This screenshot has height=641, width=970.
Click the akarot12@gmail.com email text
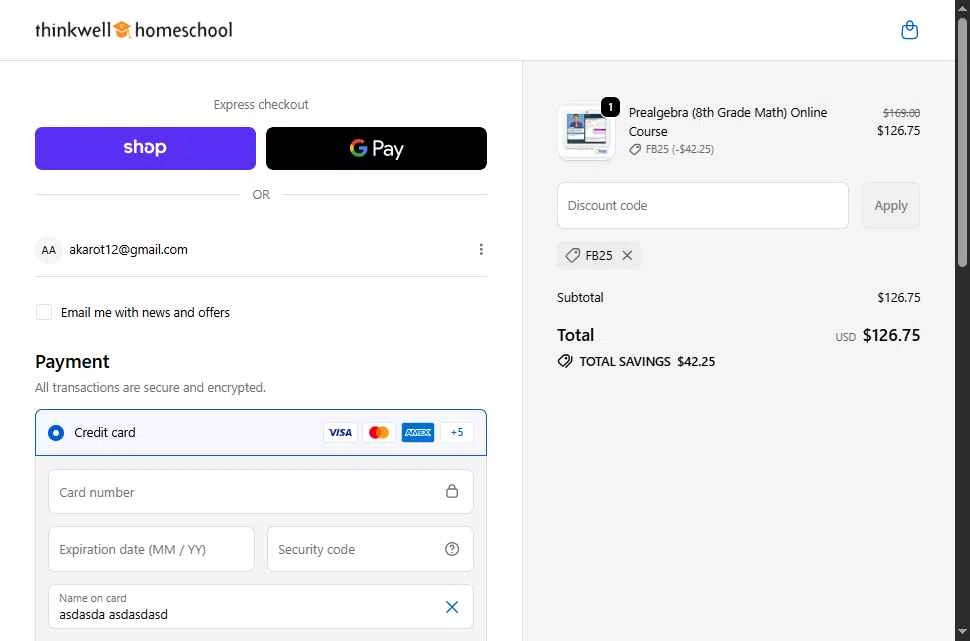click(129, 250)
